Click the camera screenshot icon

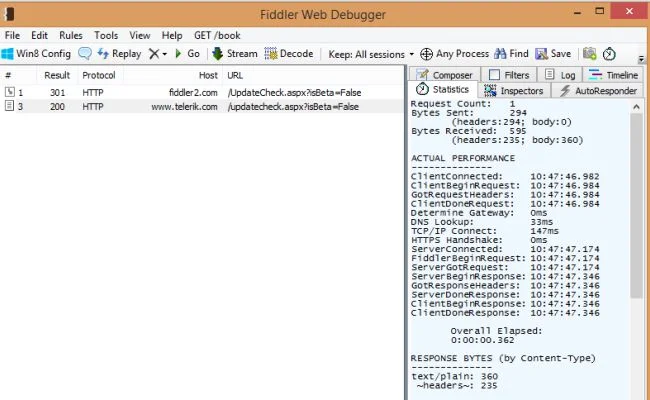(589, 54)
